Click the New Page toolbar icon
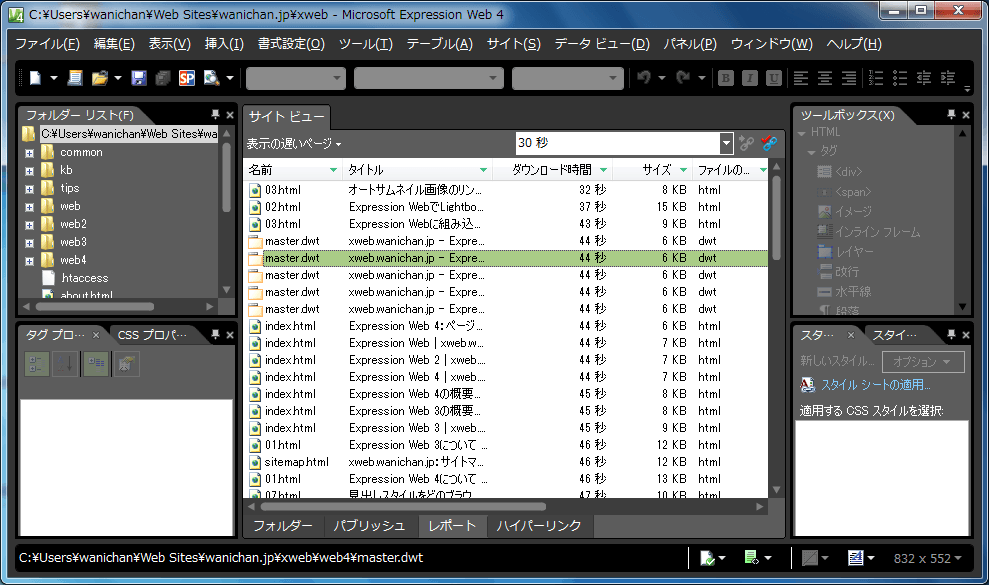The width and height of the screenshot is (989, 585). (x=35, y=78)
